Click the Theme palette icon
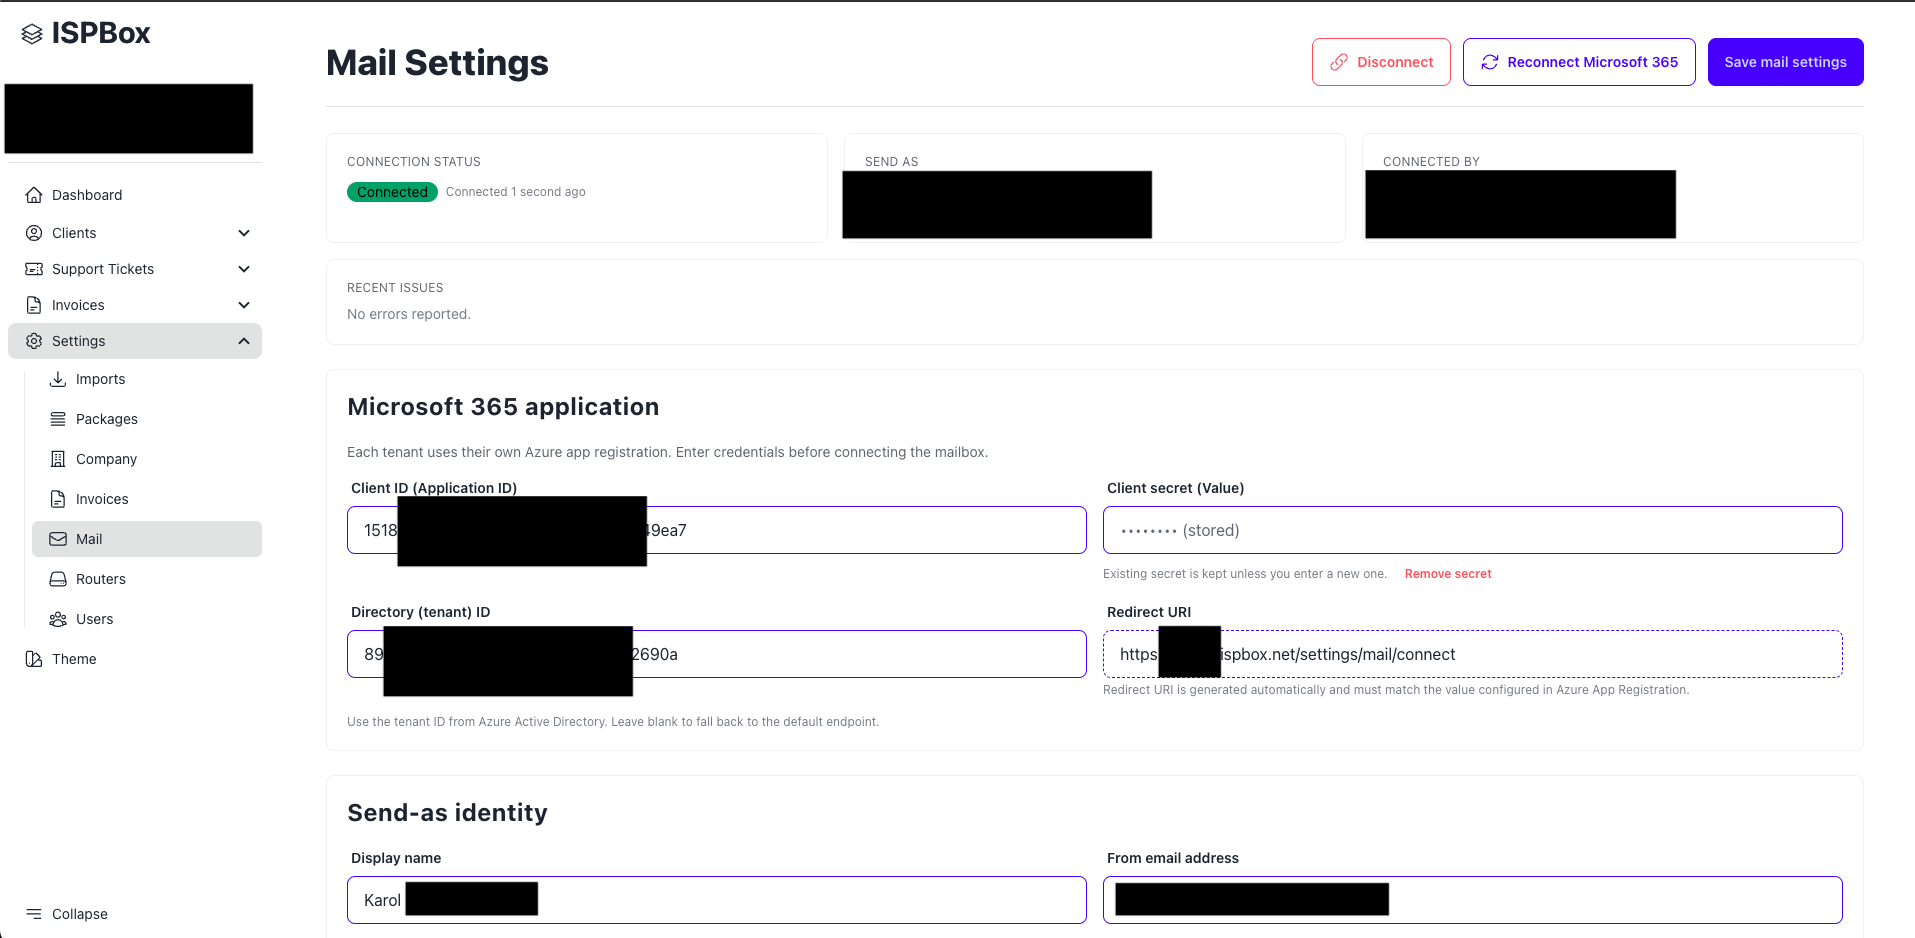 tap(34, 659)
